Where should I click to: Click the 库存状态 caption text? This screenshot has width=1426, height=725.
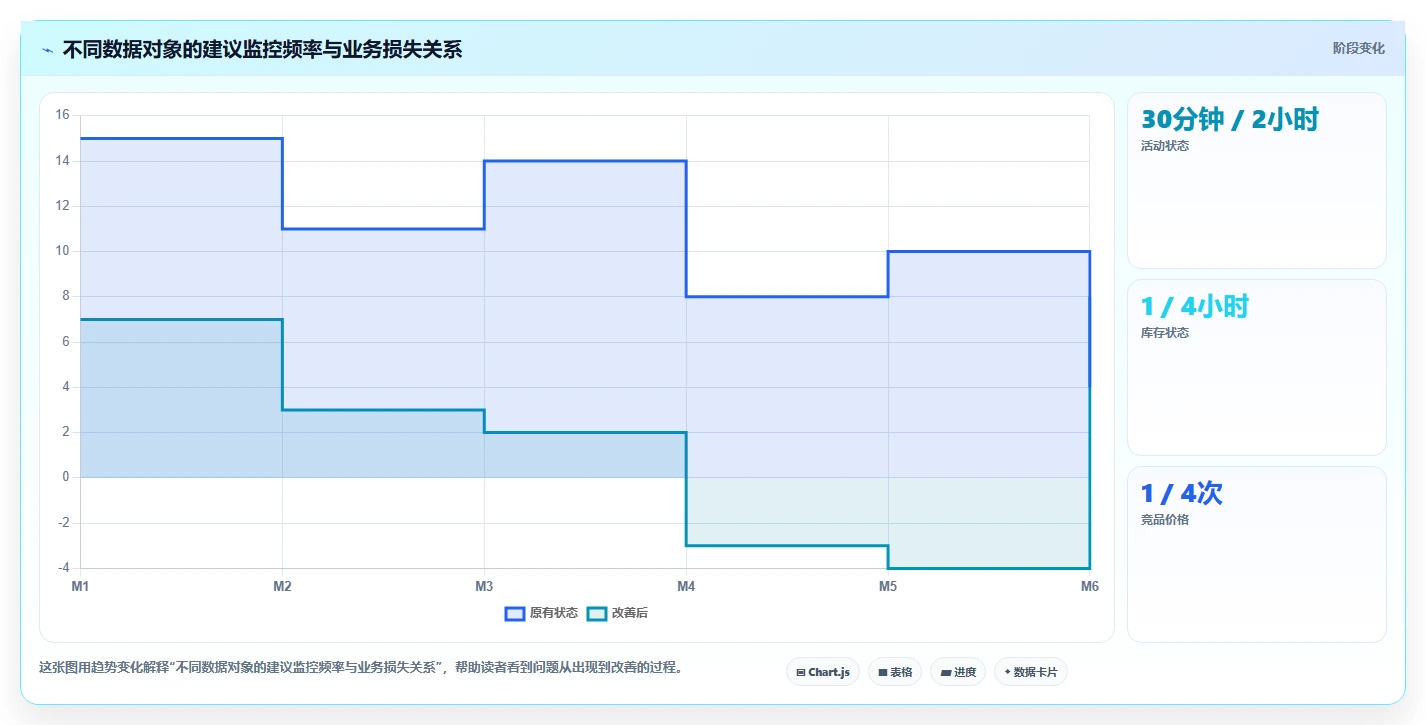1165,333
